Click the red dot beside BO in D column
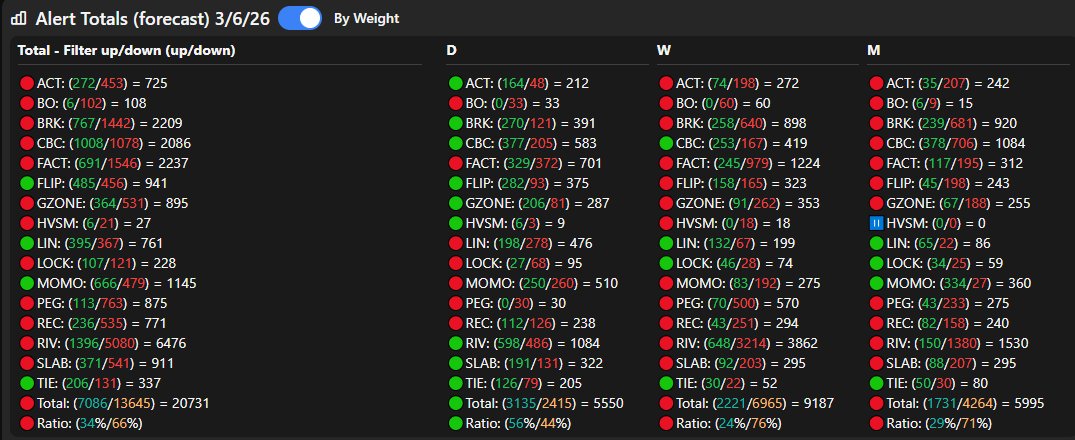The height and width of the screenshot is (440, 1075). [x=455, y=103]
